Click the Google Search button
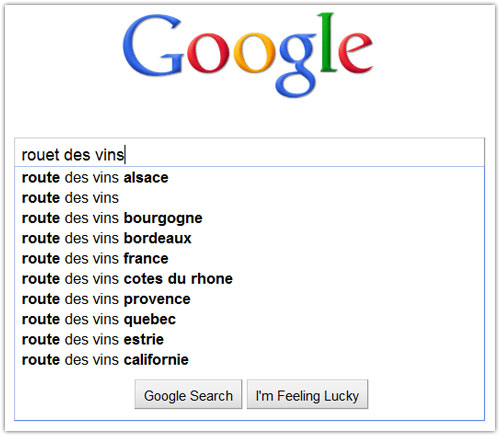Image resolution: width=500 pixels, height=436 pixels. [188, 394]
